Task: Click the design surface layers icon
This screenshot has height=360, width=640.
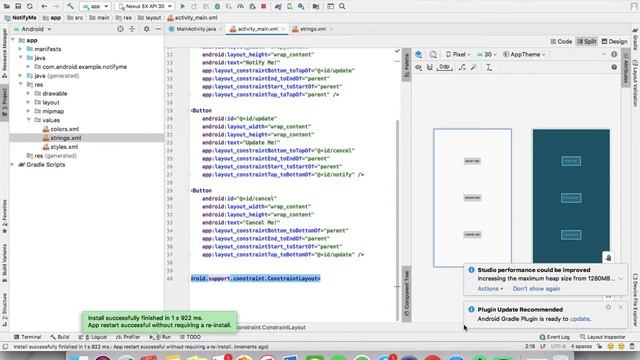Action: pos(418,54)
